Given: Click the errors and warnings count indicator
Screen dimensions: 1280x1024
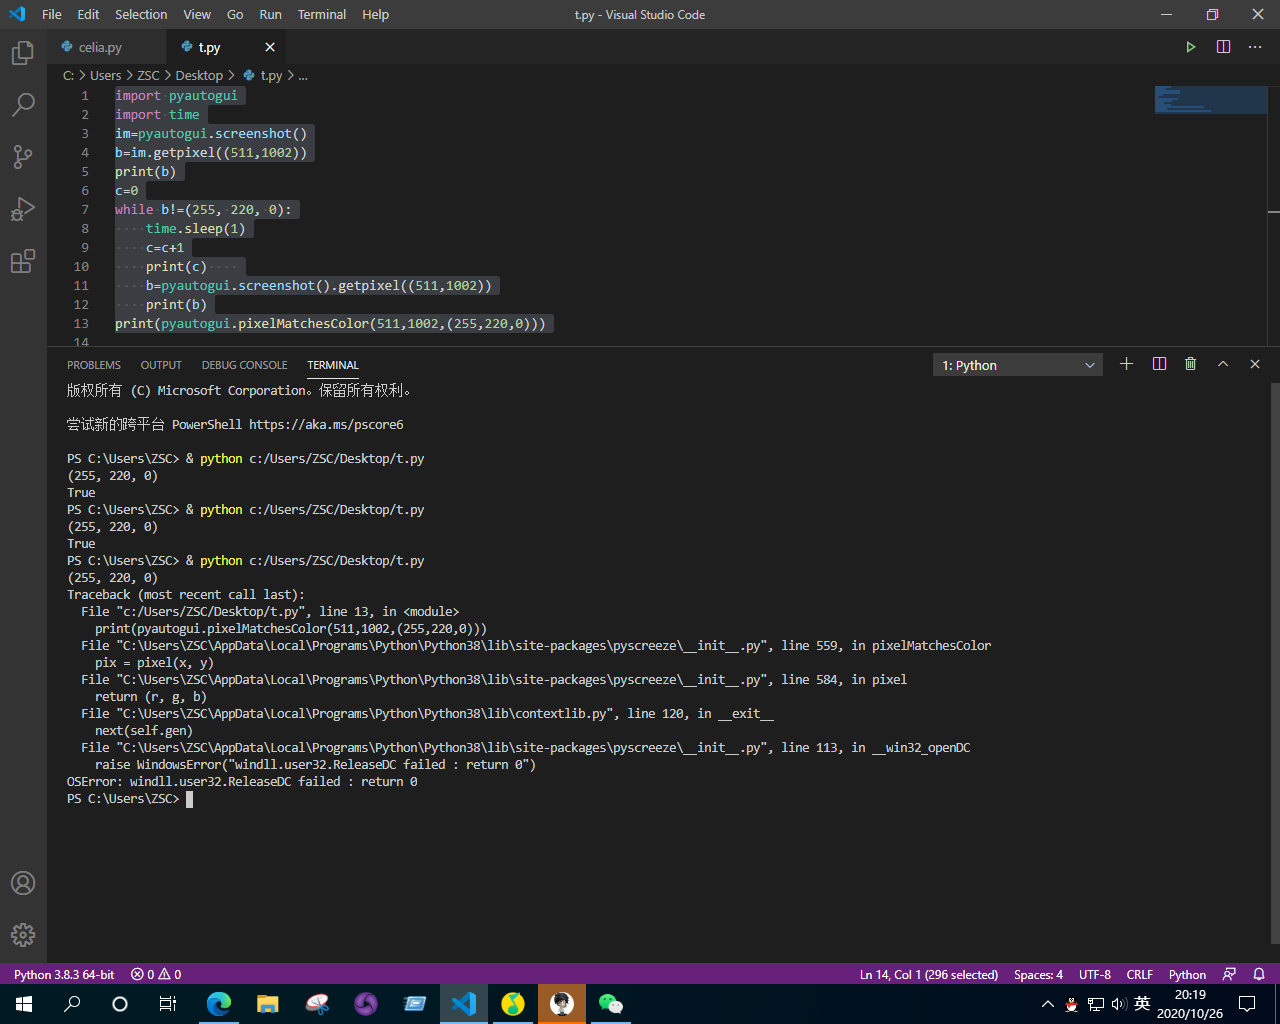Looking at the screenshot, I should [x=157, y=974].
